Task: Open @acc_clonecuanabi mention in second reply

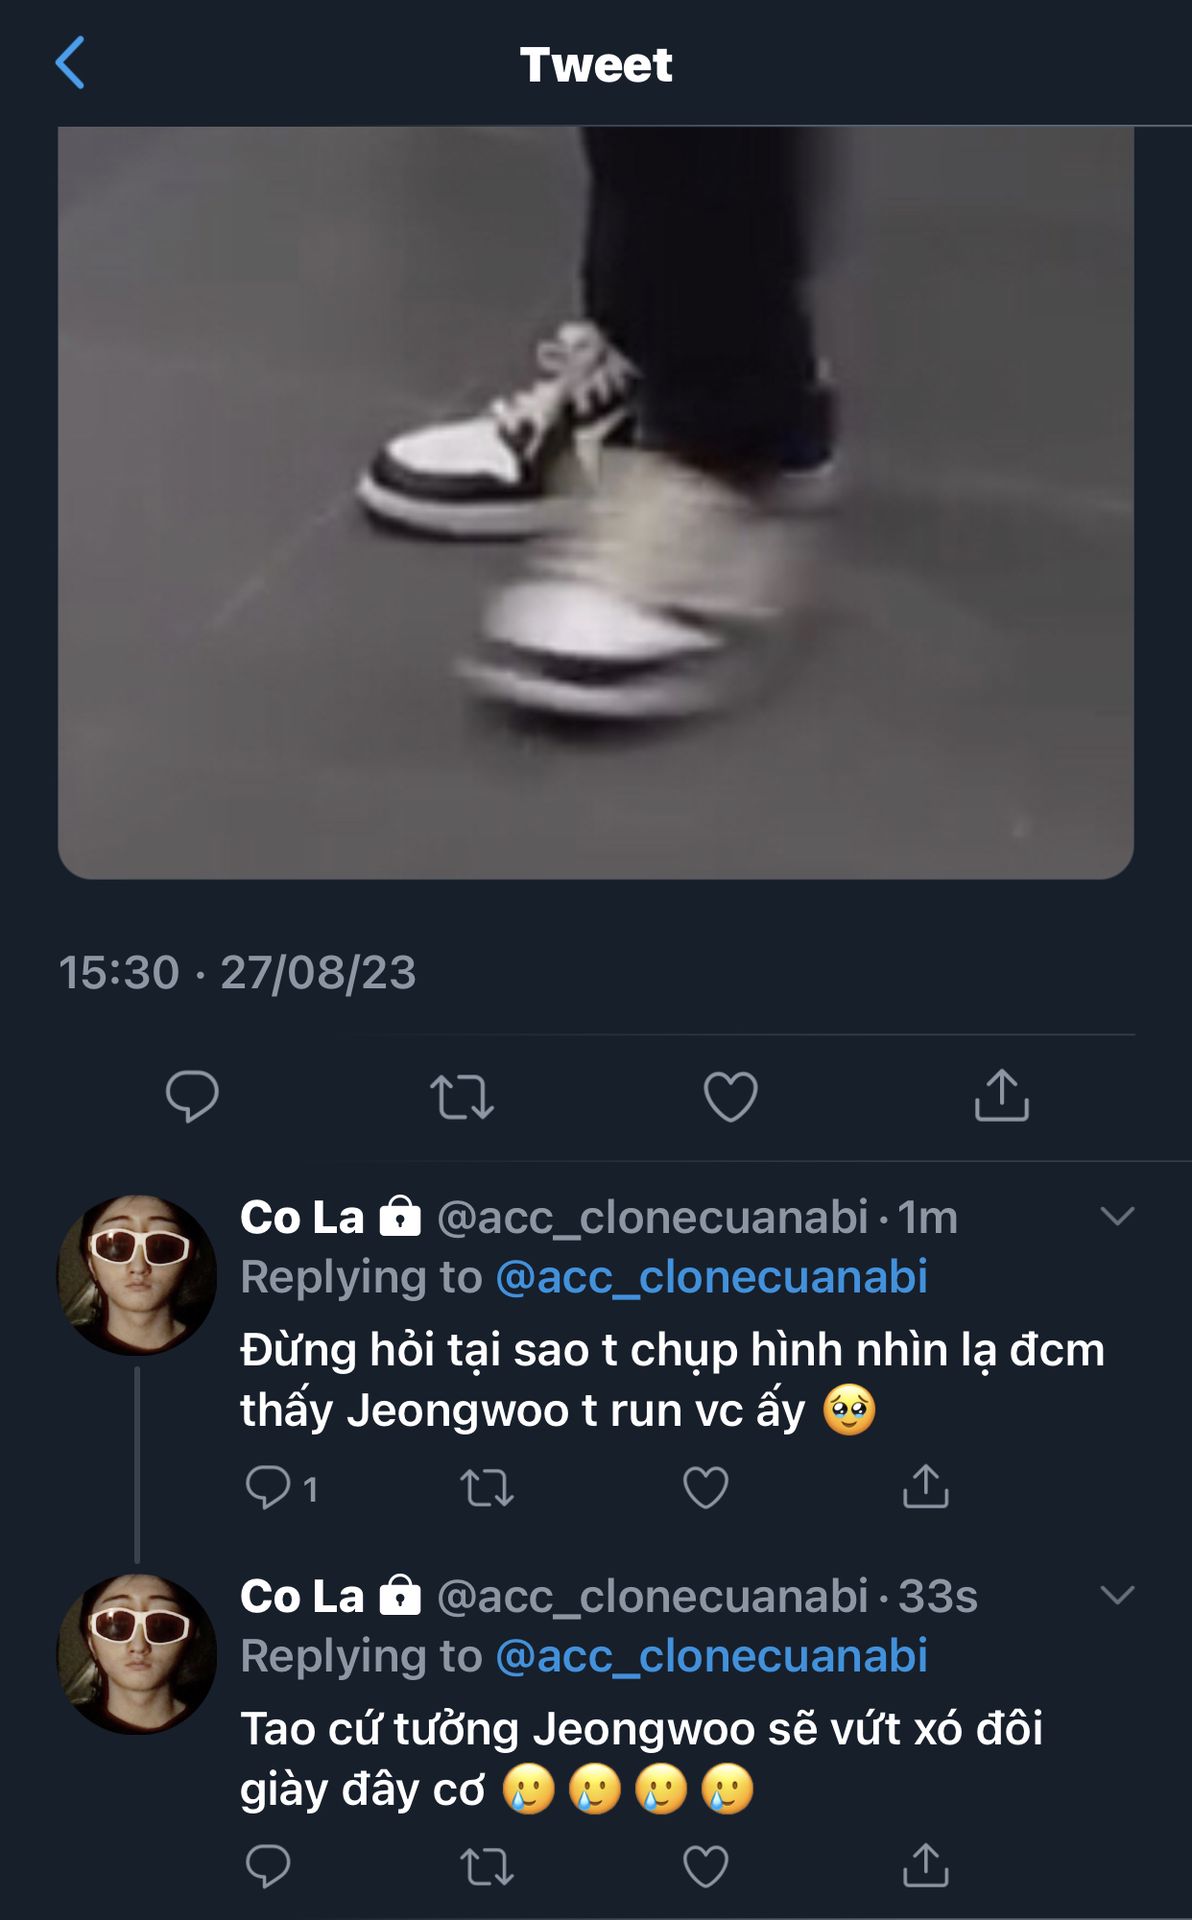Action: coord(711,1657)
